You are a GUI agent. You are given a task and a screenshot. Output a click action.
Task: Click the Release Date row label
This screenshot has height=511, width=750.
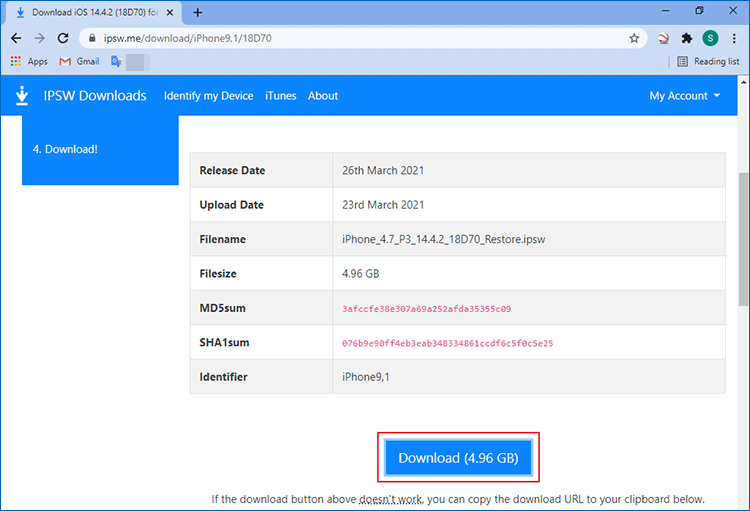[x=232, y=170]
